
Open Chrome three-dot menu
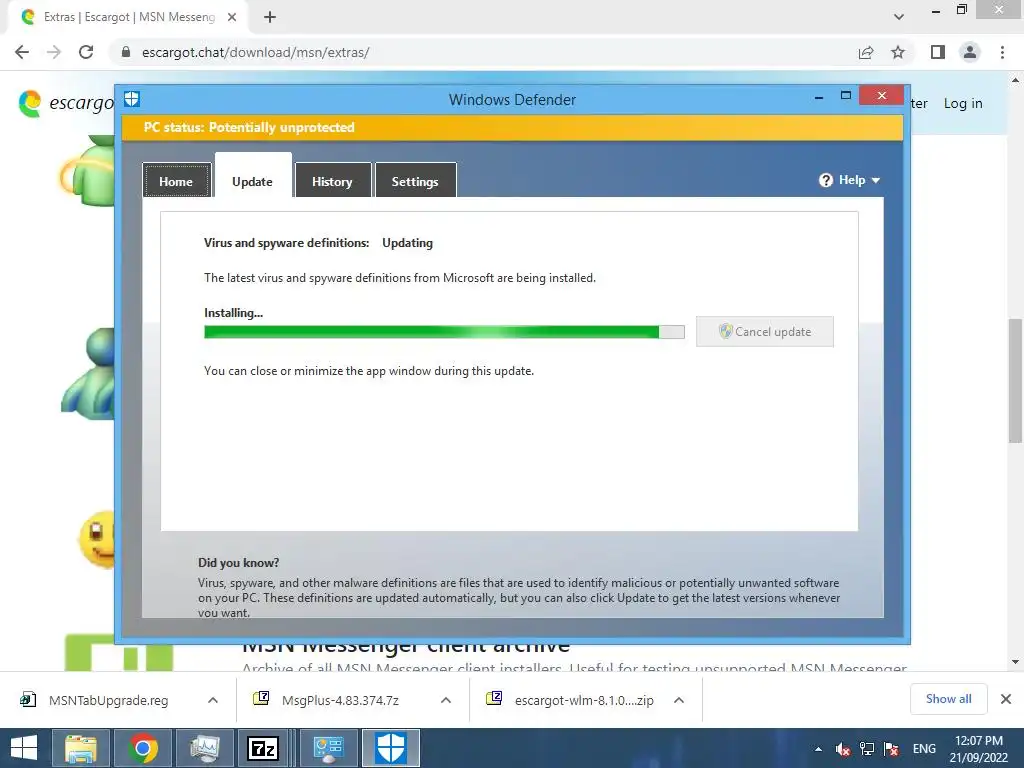1002,52
